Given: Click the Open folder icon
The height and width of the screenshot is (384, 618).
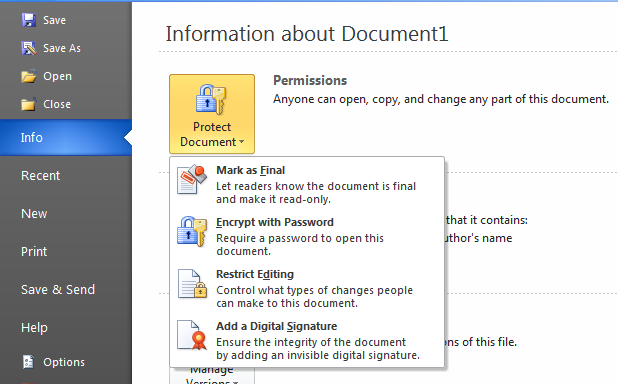Looking at the screenshot, I should tap(29, 76).
